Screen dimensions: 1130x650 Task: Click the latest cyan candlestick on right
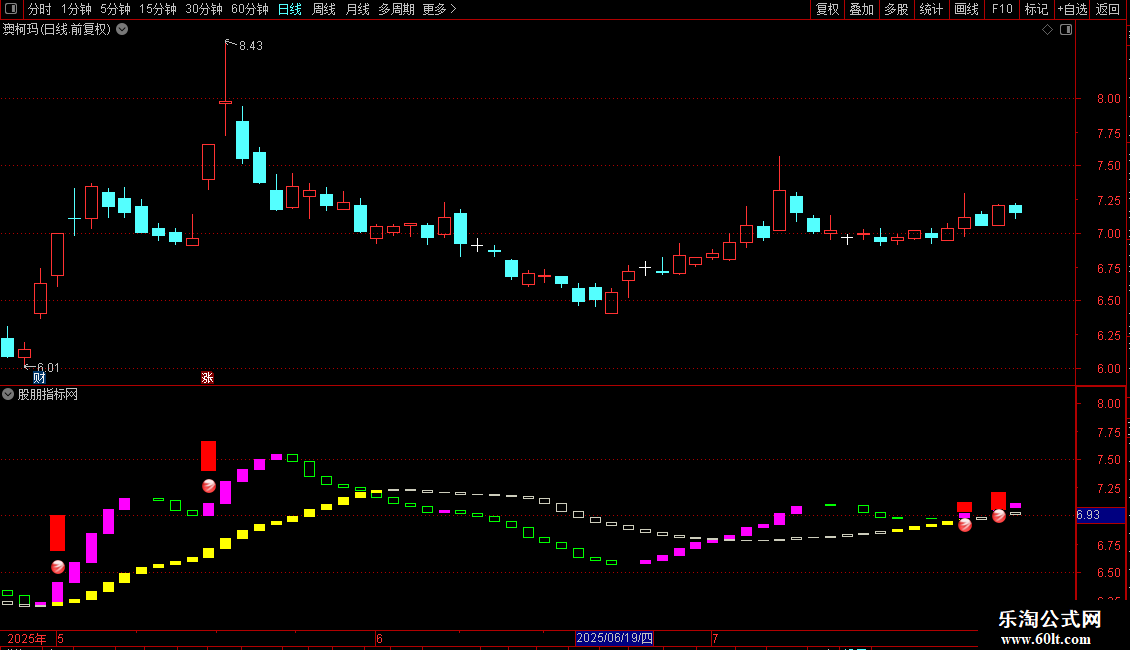(1015, 209)
